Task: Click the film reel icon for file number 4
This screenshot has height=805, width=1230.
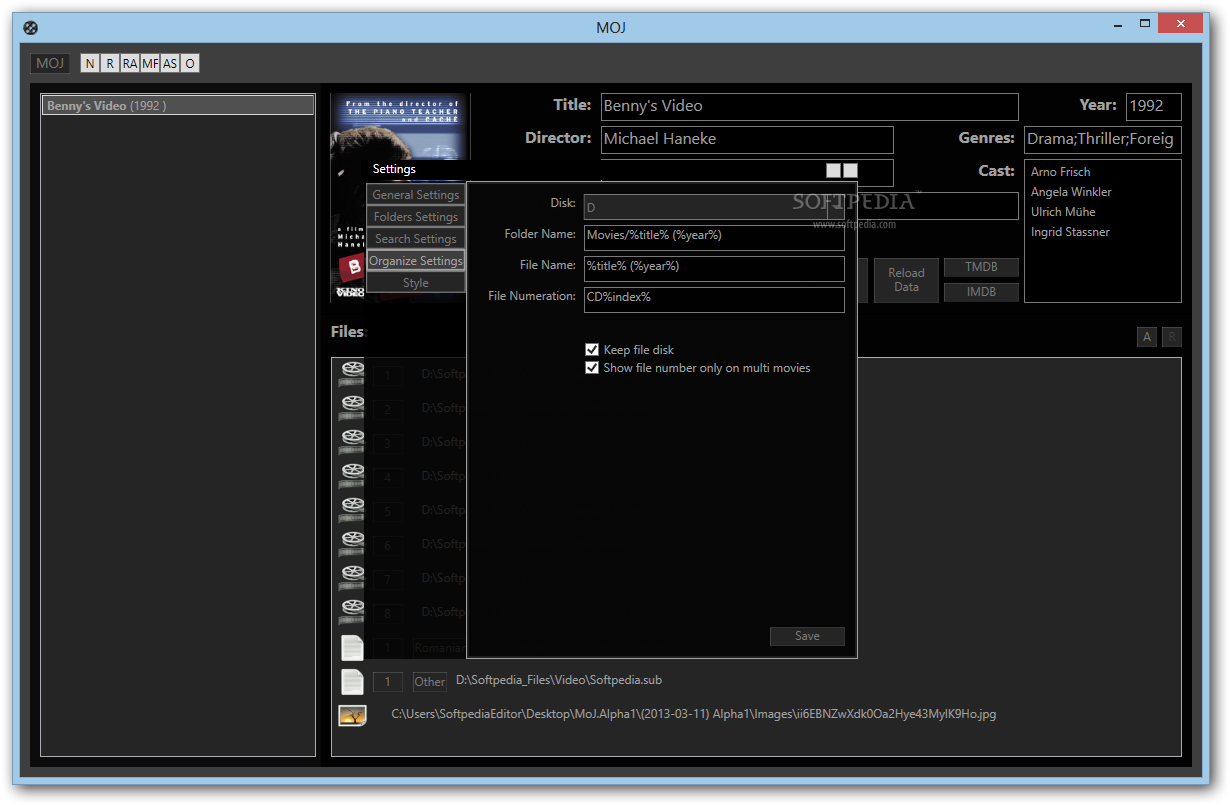Action: [352, 476]
